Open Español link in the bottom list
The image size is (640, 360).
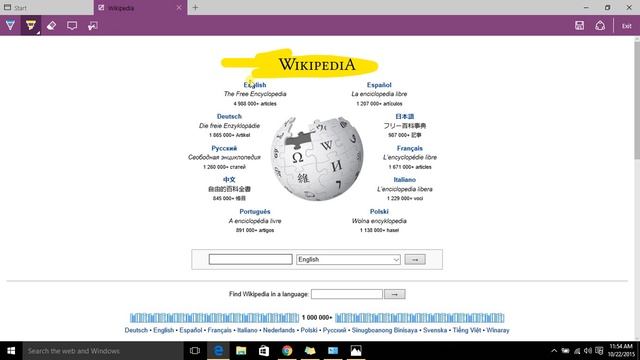pyautogui.click(x=191, y=330)
